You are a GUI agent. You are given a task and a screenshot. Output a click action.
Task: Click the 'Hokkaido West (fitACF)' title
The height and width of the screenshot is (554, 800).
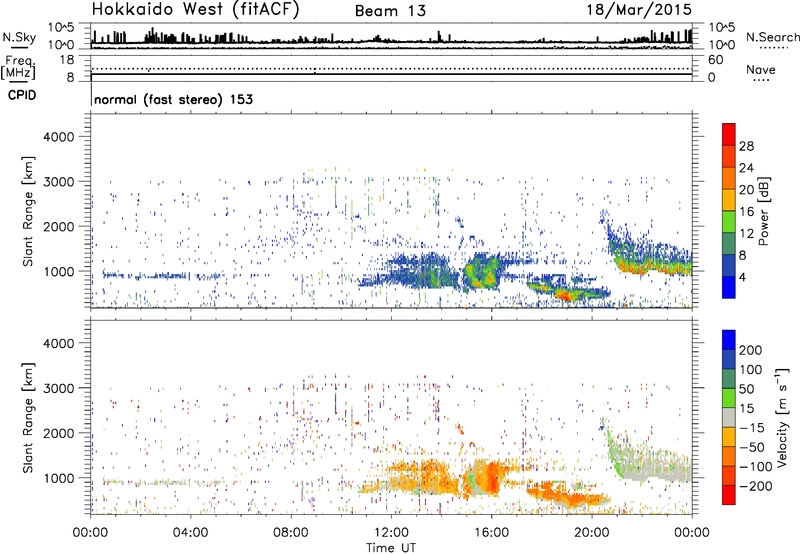coord(195,9)
